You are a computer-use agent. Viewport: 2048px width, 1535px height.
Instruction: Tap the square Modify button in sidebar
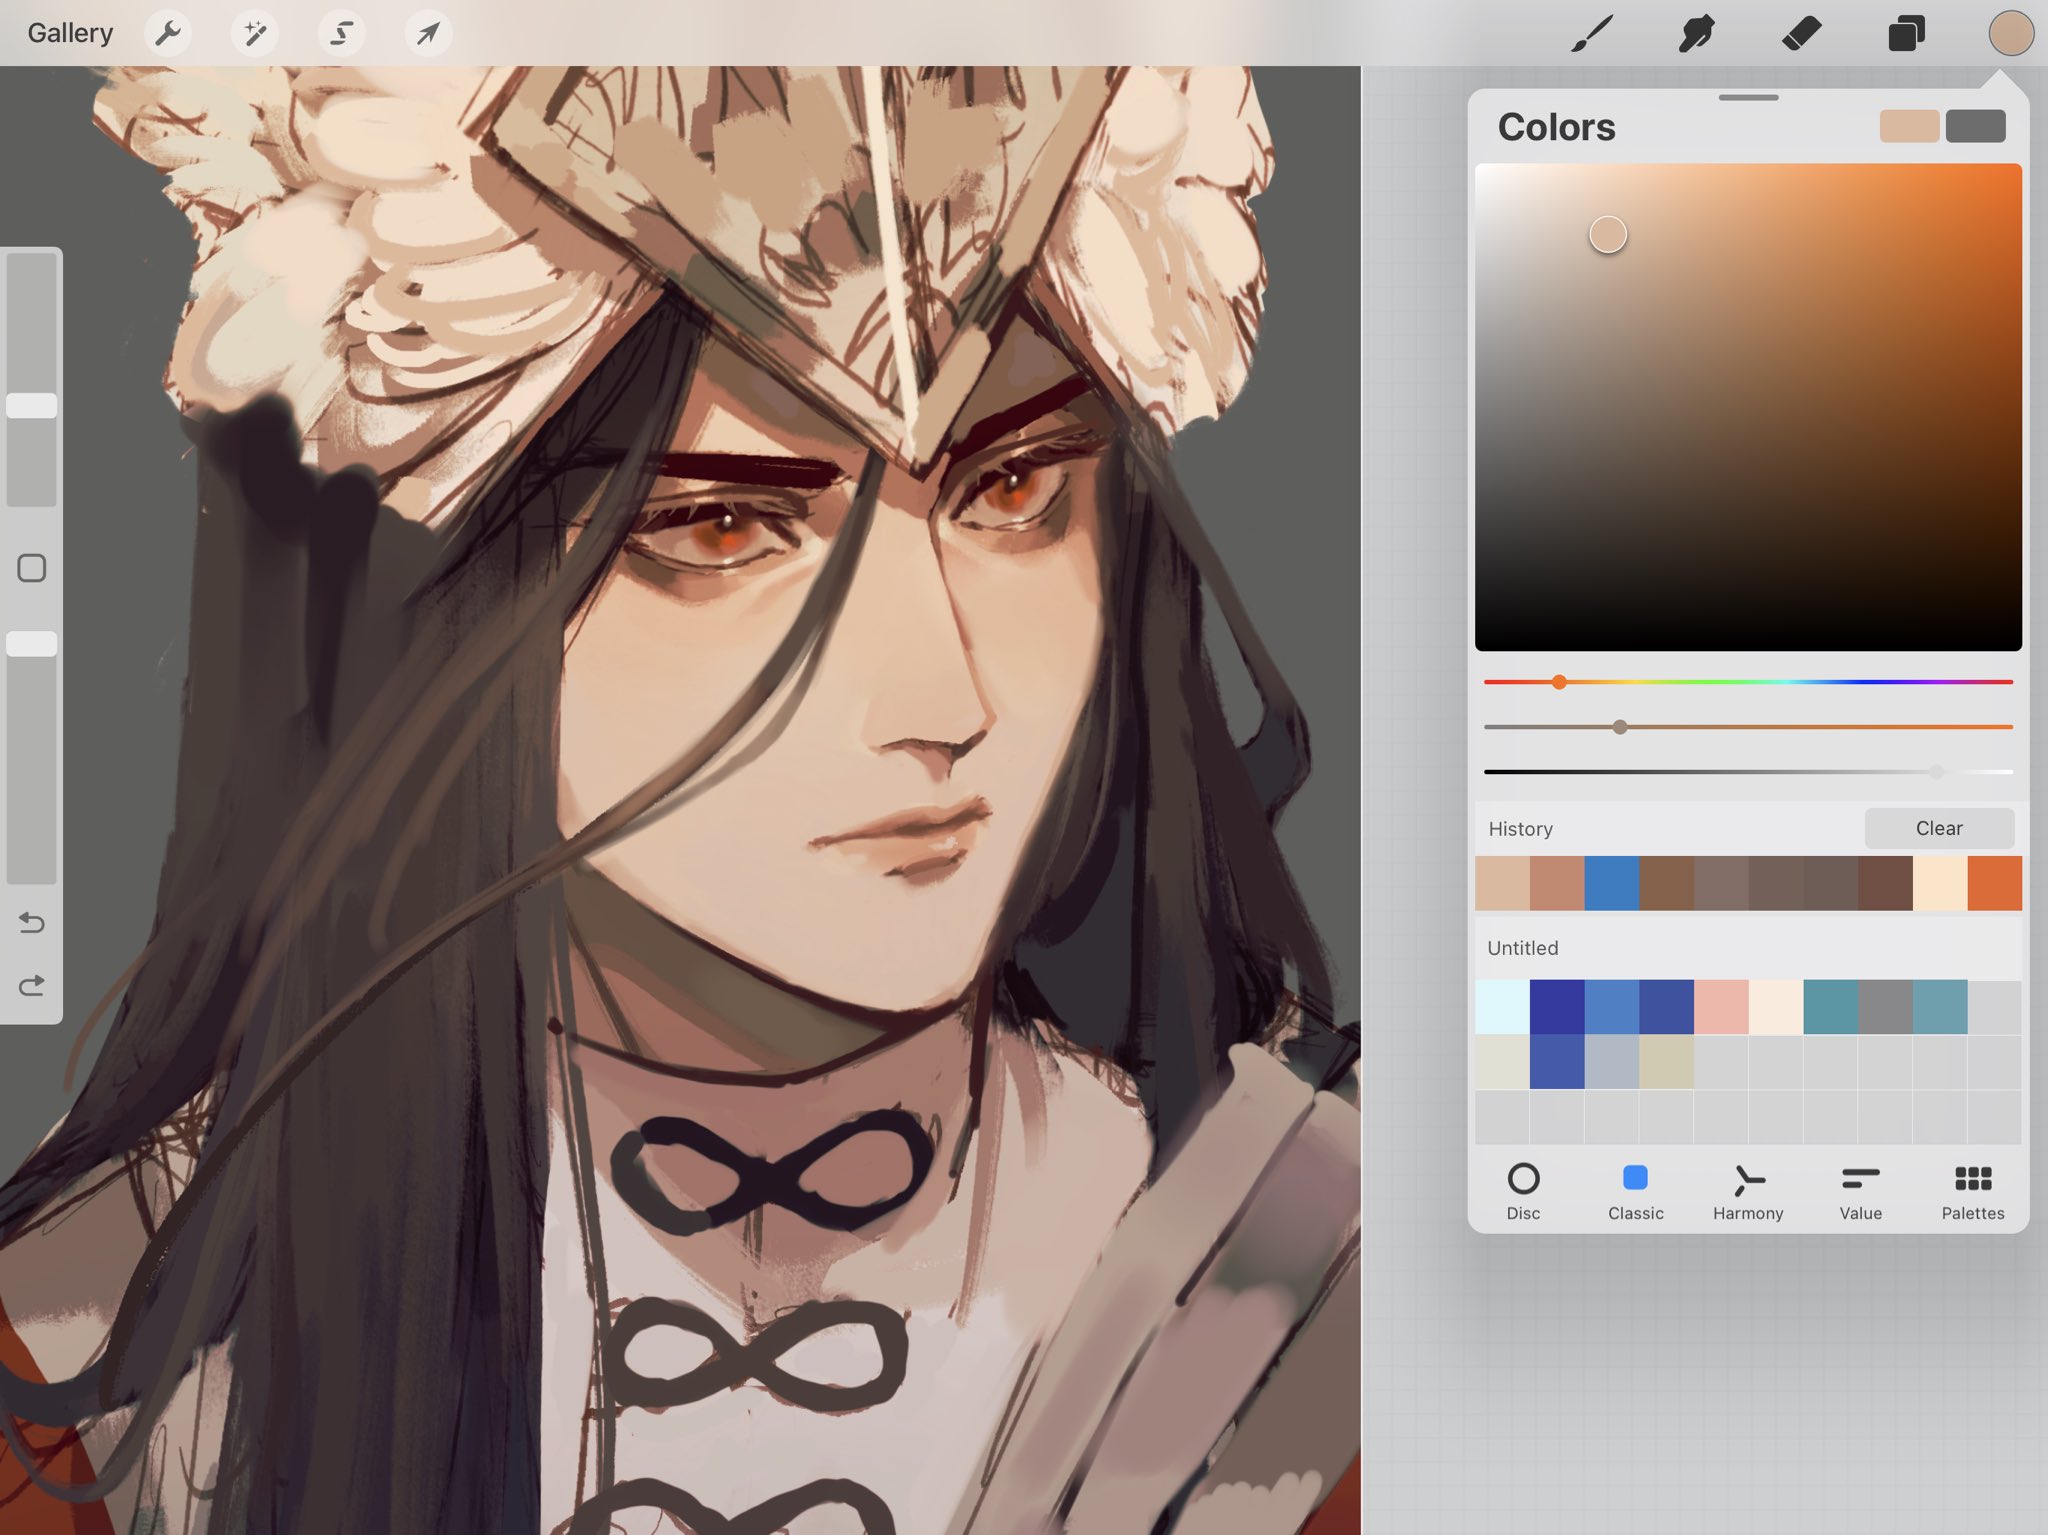coord(32,568)
